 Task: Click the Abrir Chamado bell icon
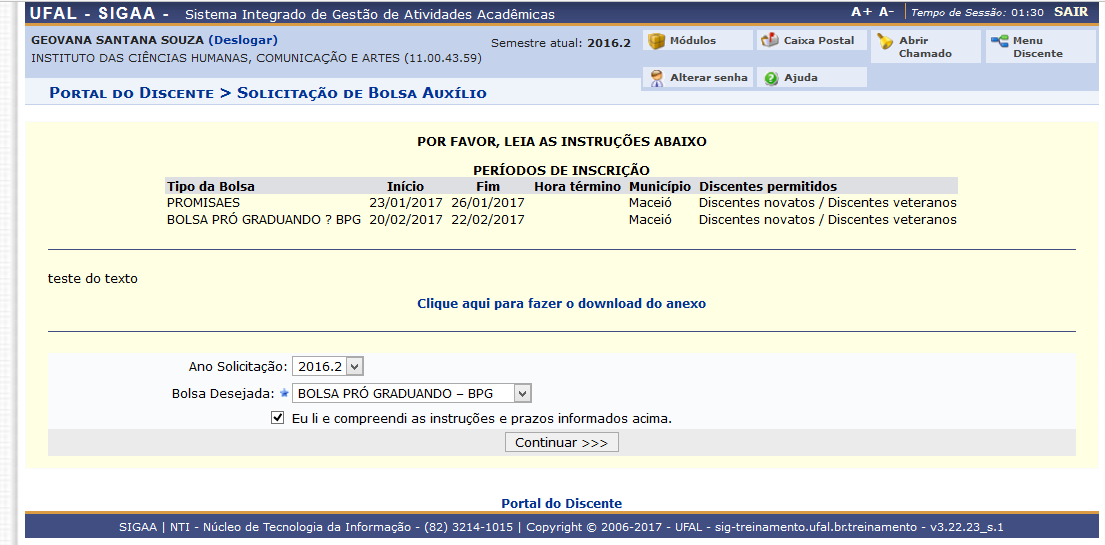[x=884, y=42]
